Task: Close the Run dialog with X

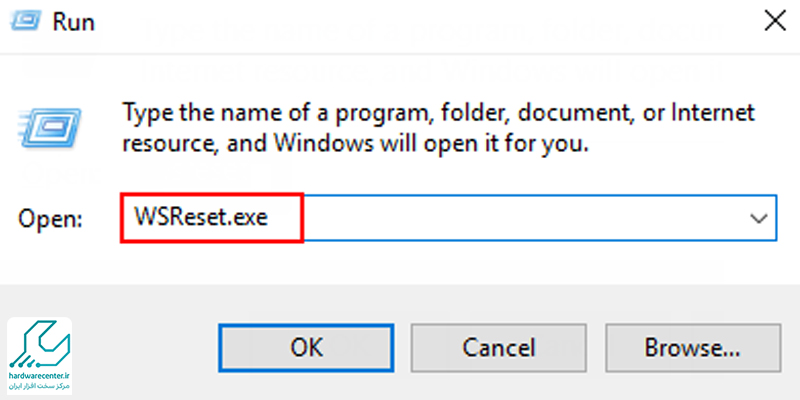Action: (x=773, y=21)
